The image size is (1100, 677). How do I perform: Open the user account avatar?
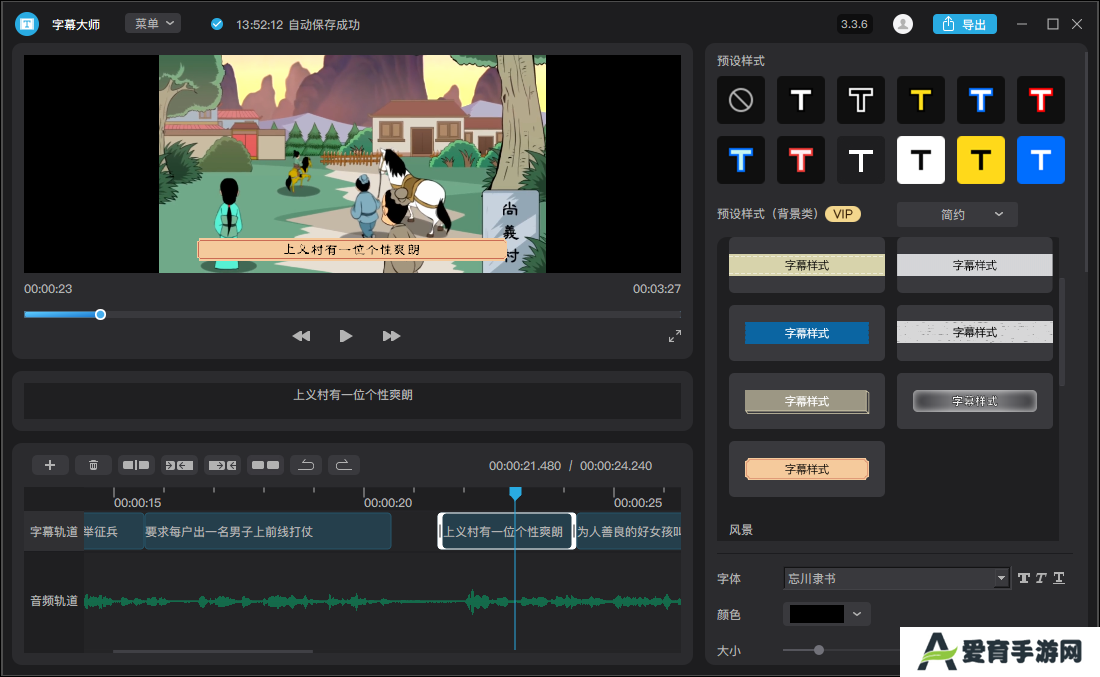tap(903, 24)
